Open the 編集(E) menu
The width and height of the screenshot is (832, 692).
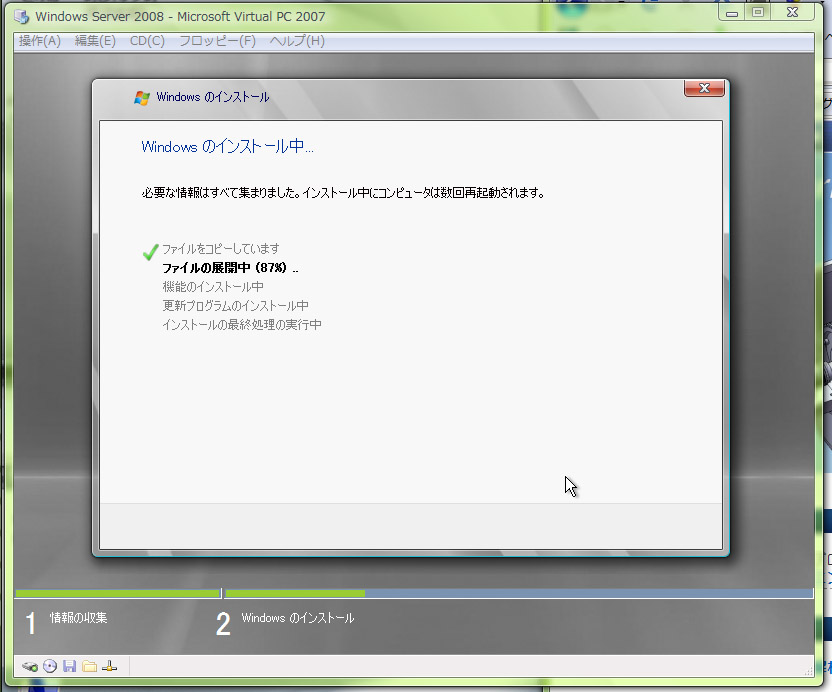tap(96, 41)
